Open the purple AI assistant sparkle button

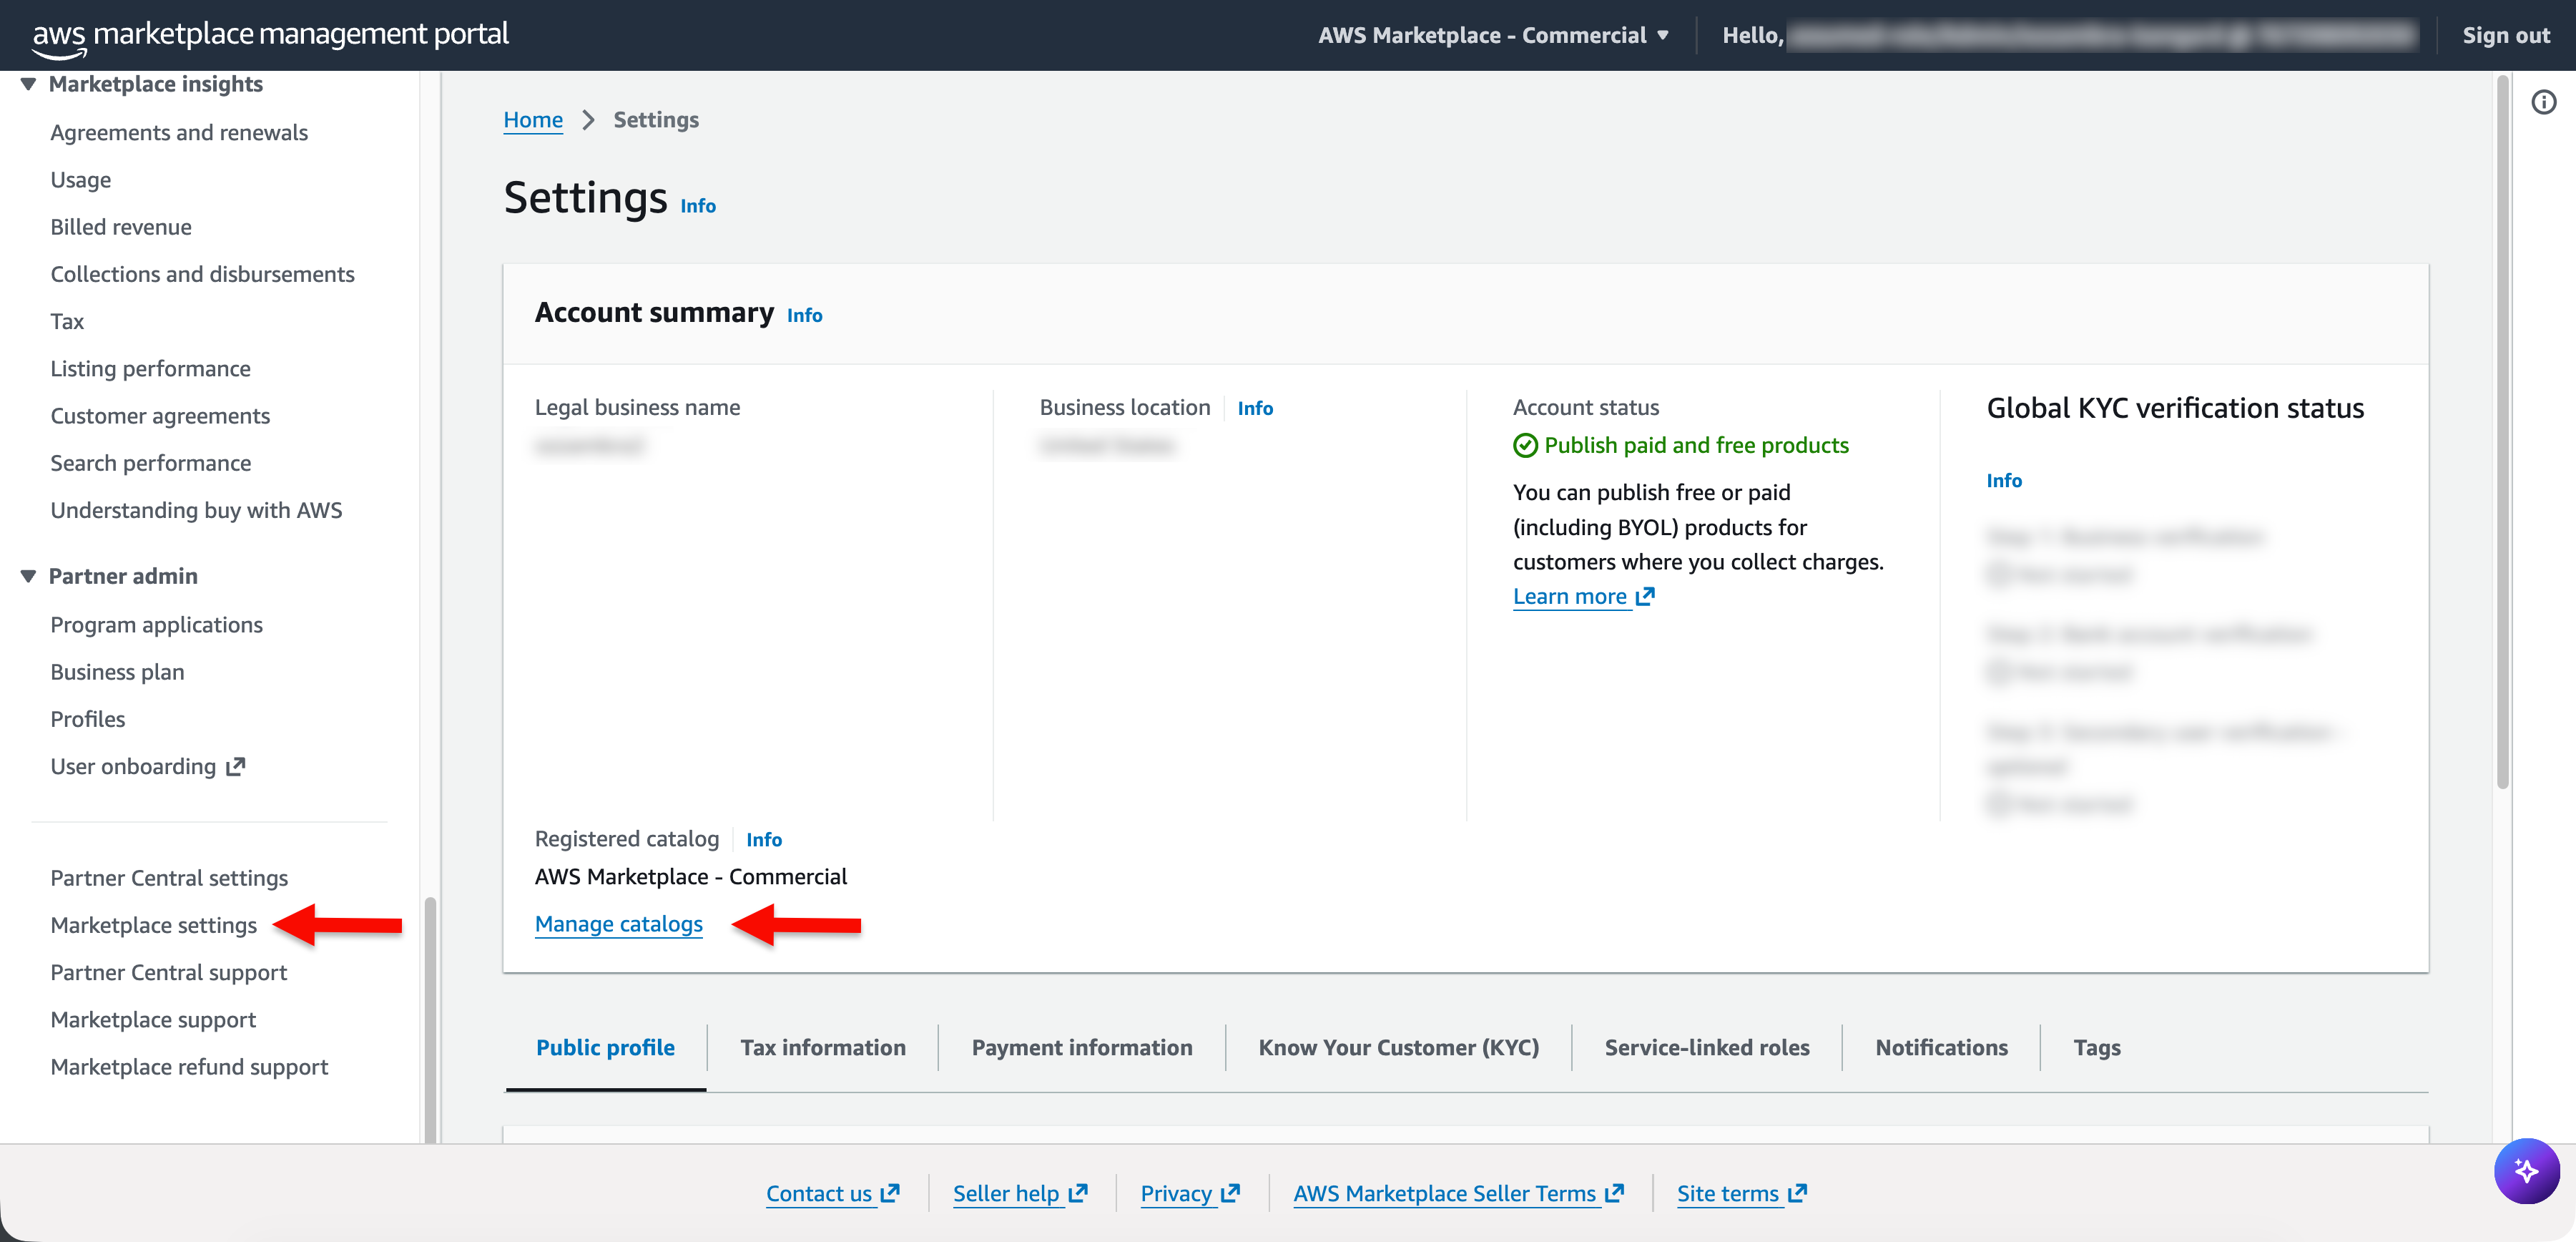[2526, 1170]
